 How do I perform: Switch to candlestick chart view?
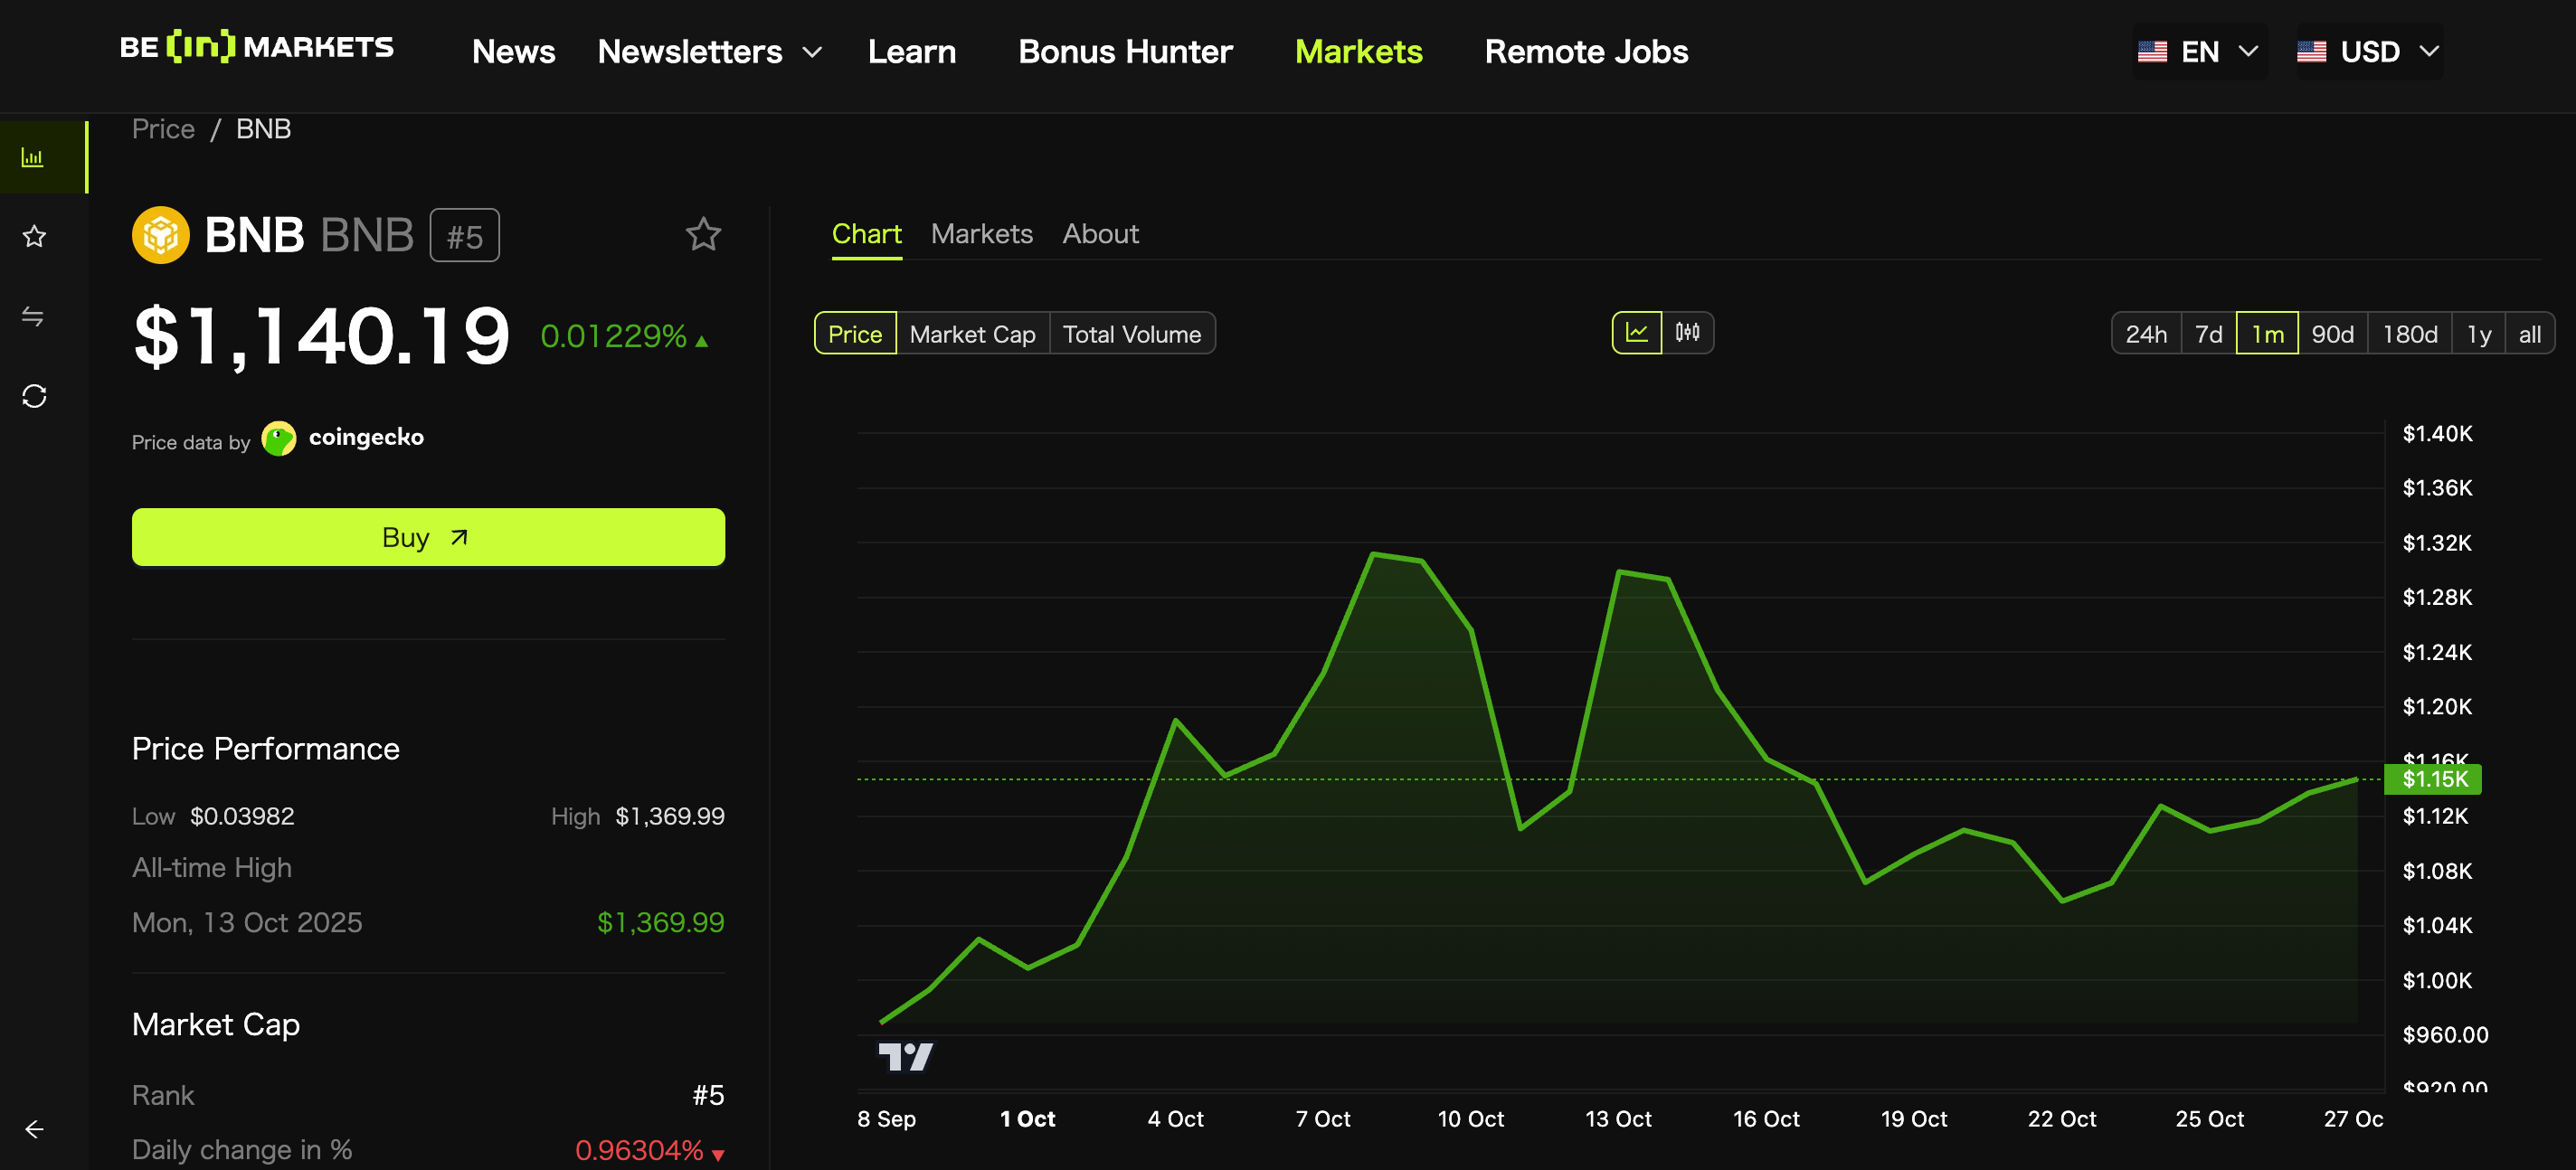[x=1688, y=333]
